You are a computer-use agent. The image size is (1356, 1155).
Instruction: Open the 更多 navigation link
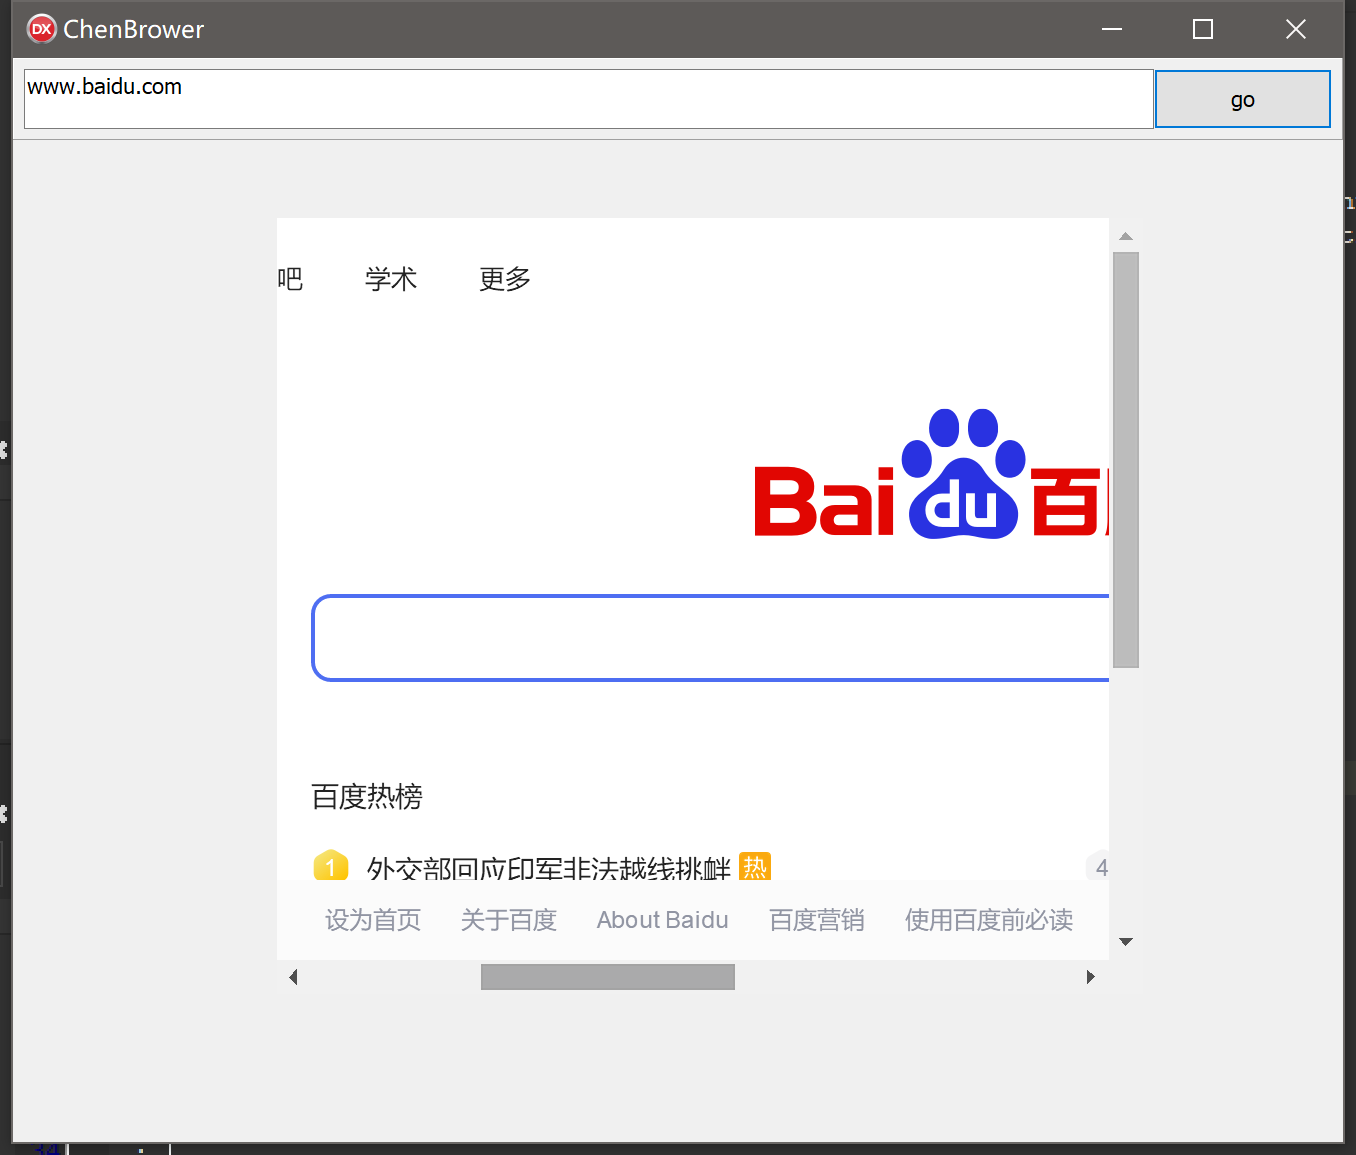(x=505, y=279)
